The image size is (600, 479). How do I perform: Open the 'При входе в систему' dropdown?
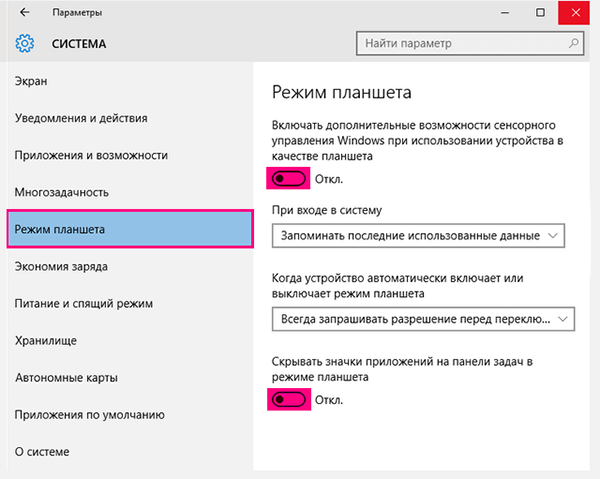coord(418,235)
